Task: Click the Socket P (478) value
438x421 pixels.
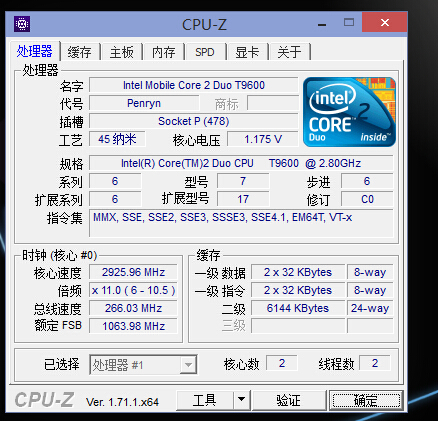Action: point(194,121)
